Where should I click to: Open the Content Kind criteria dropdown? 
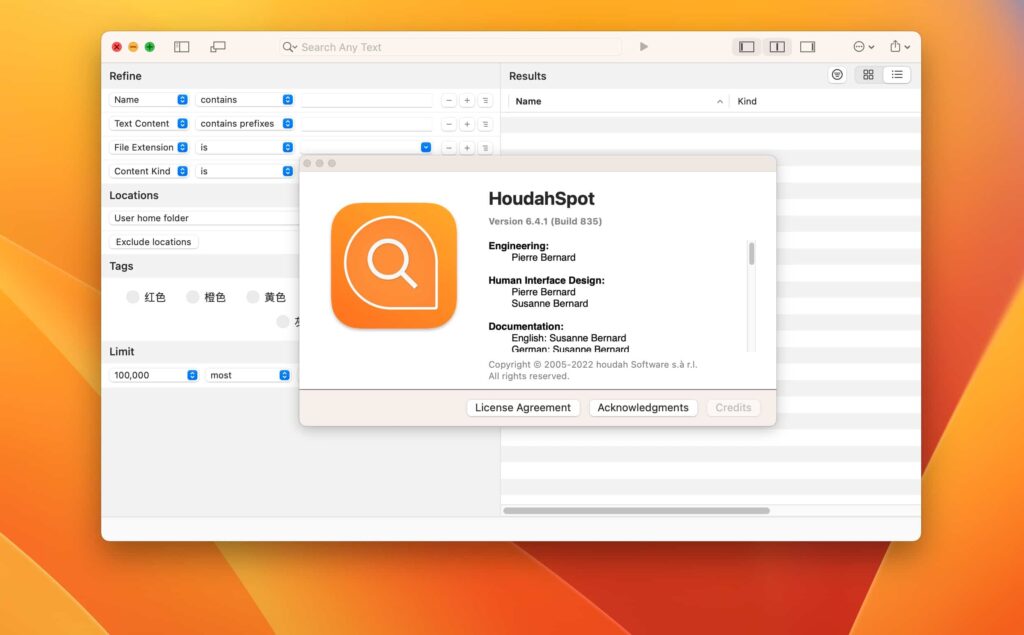tap(148, 171)
